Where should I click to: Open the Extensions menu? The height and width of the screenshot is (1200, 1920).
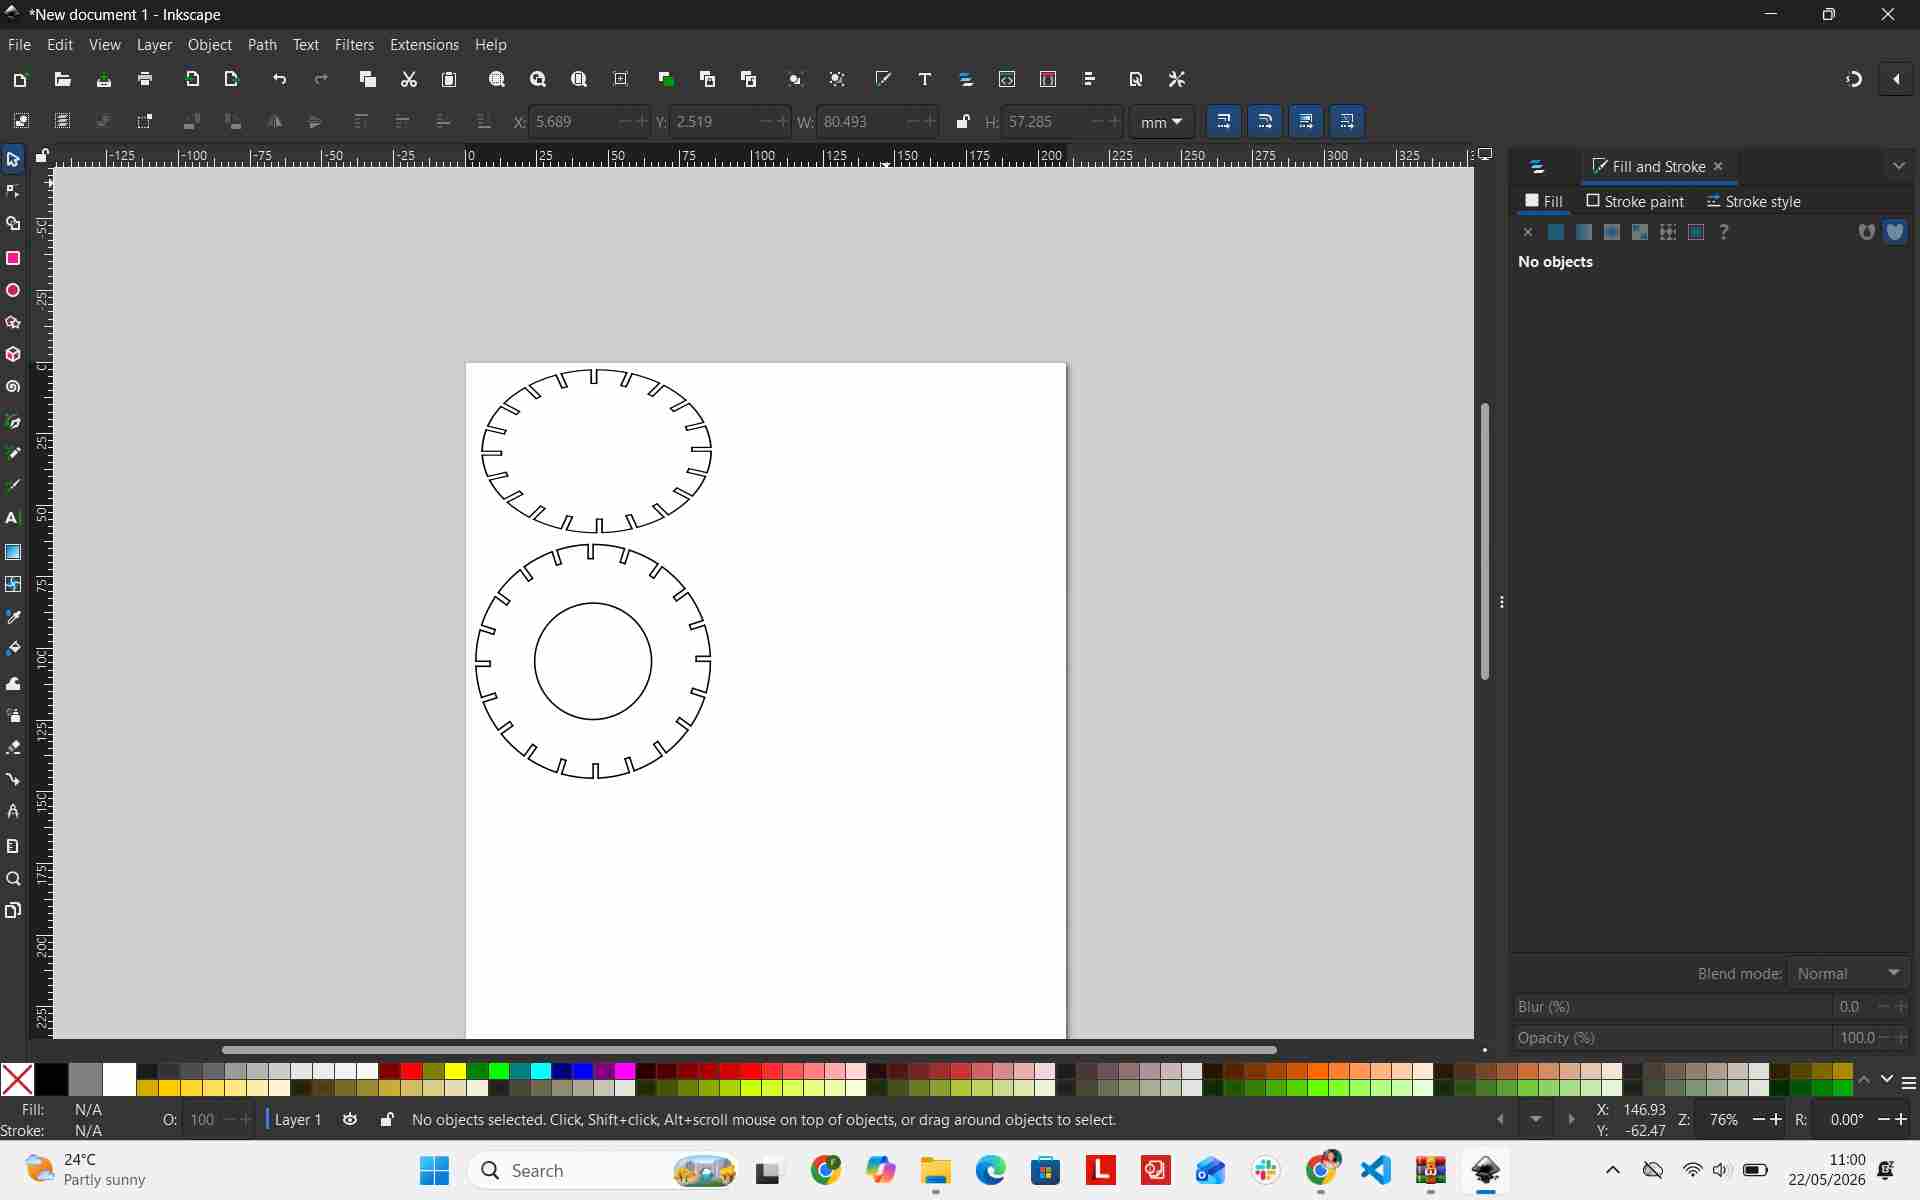point(424,45)
